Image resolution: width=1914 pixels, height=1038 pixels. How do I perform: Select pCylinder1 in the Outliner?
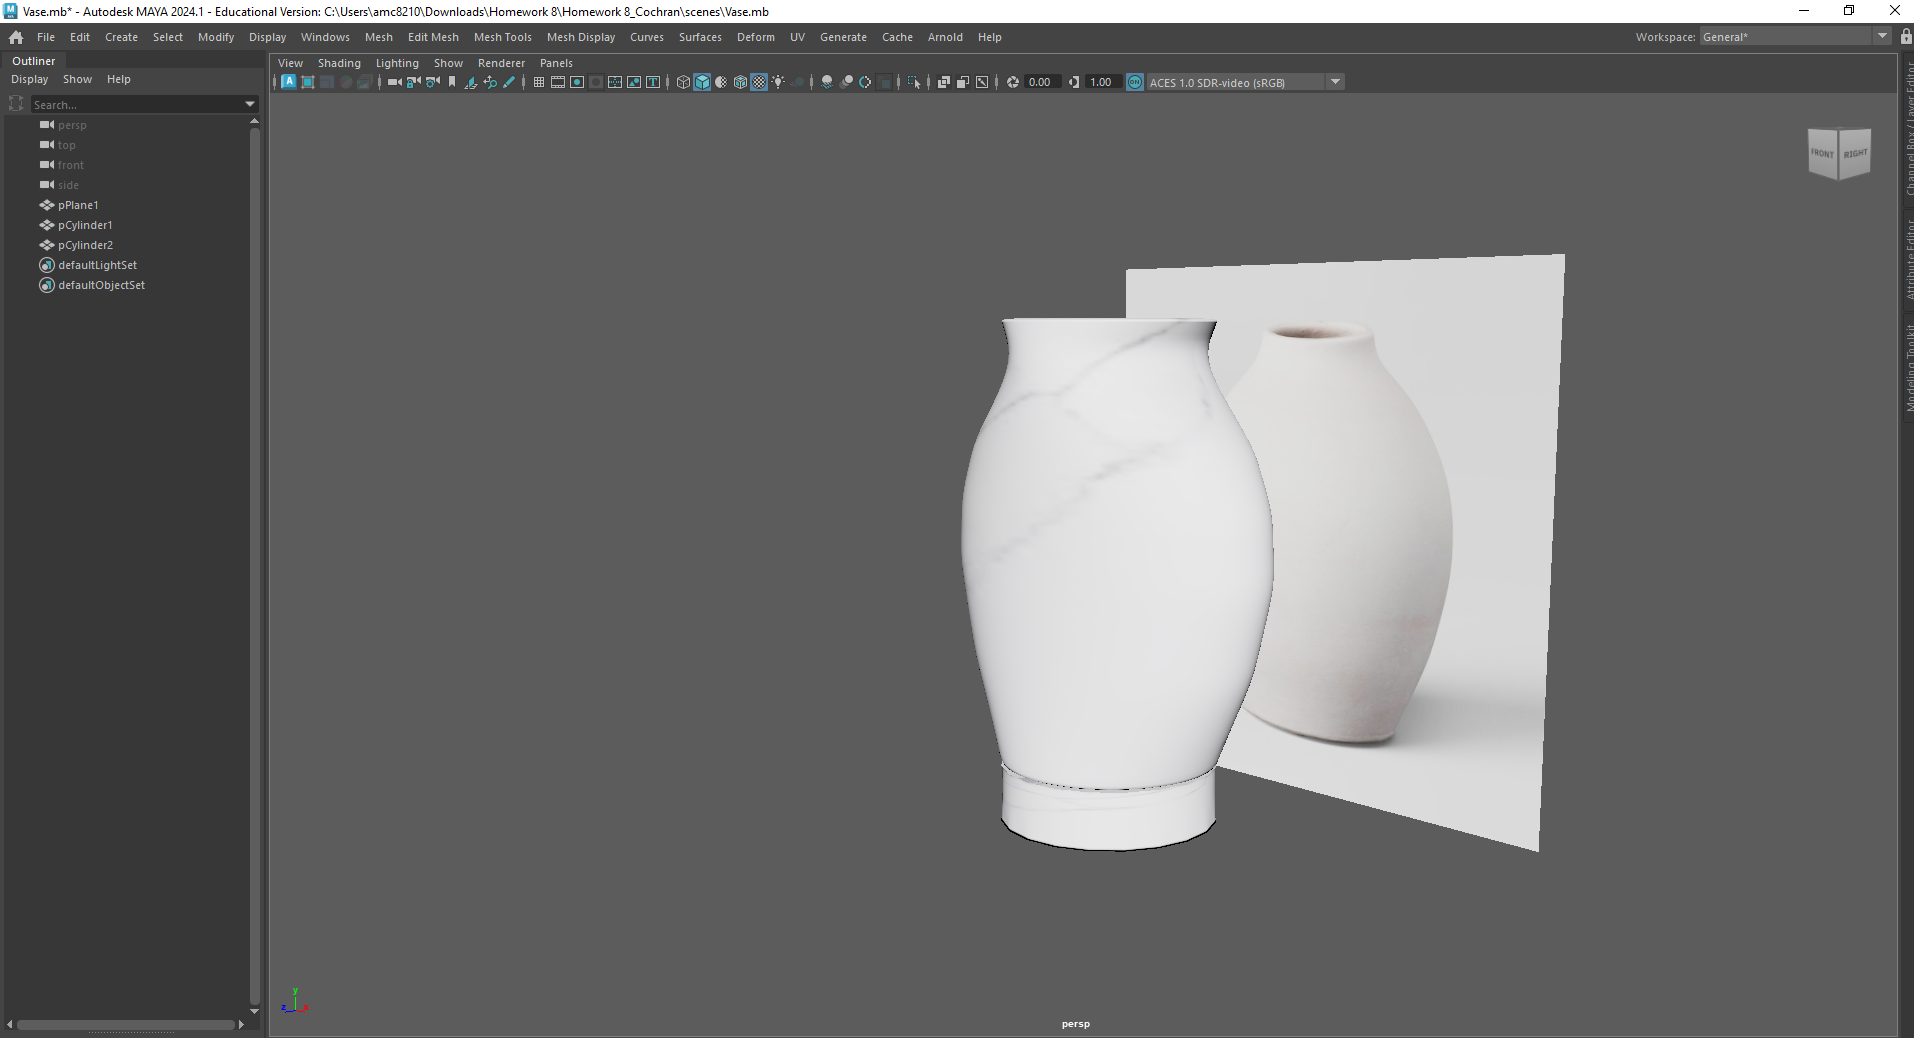pos(85,225)
